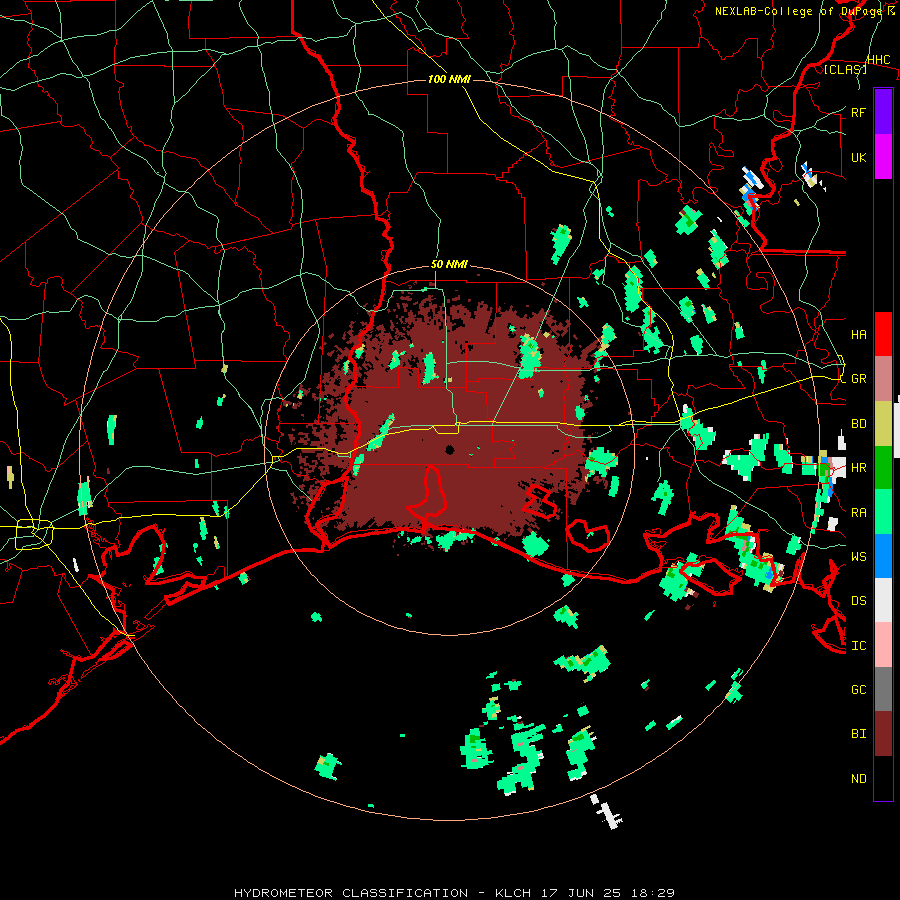Click the RA legend label
This screenshot has height=900, width=900.
point(858,513)
